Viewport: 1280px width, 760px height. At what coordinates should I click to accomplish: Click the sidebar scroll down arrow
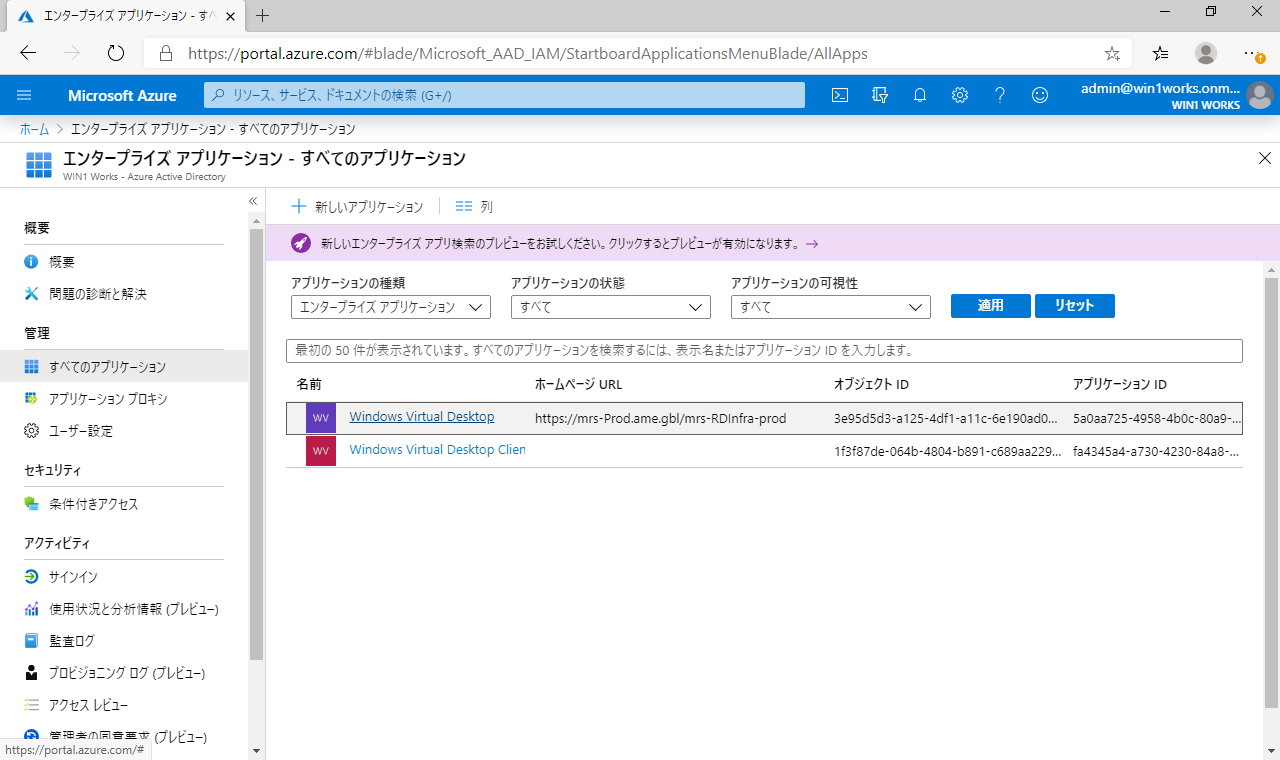(x=256, y=750)
